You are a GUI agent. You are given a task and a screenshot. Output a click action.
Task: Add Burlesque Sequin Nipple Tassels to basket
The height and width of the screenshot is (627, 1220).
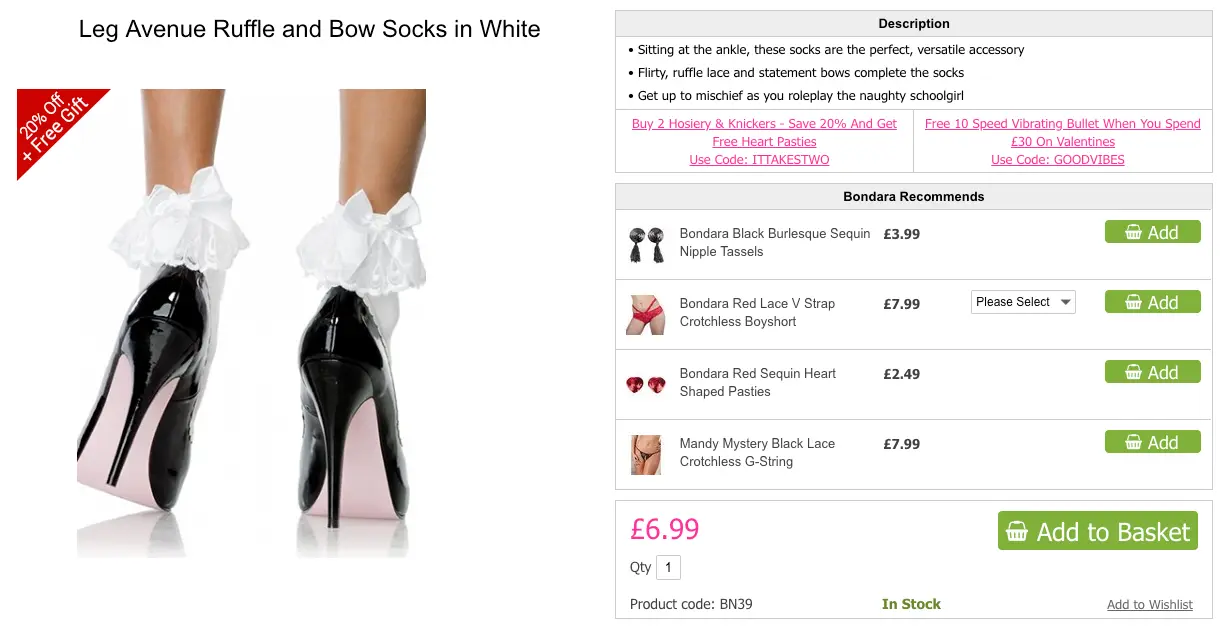[1152, 232]
